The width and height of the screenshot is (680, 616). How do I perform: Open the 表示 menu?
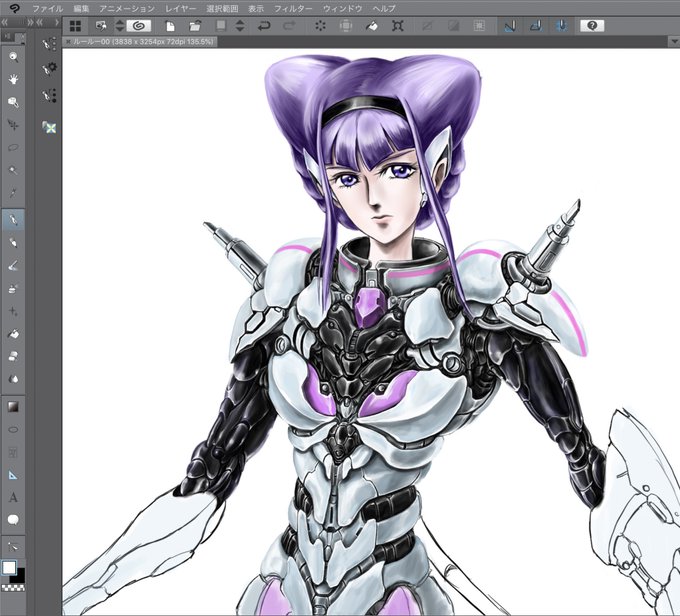[256, 8]
